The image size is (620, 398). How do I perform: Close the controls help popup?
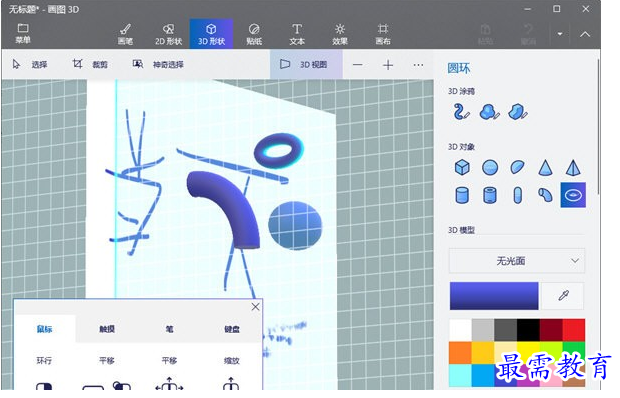255,307
